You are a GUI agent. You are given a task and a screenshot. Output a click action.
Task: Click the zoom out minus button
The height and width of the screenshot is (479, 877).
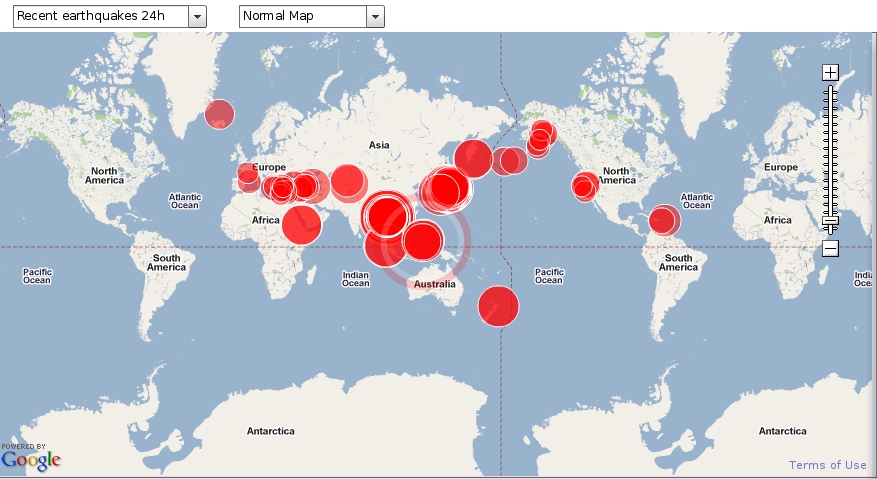click(x=829, y=249)
